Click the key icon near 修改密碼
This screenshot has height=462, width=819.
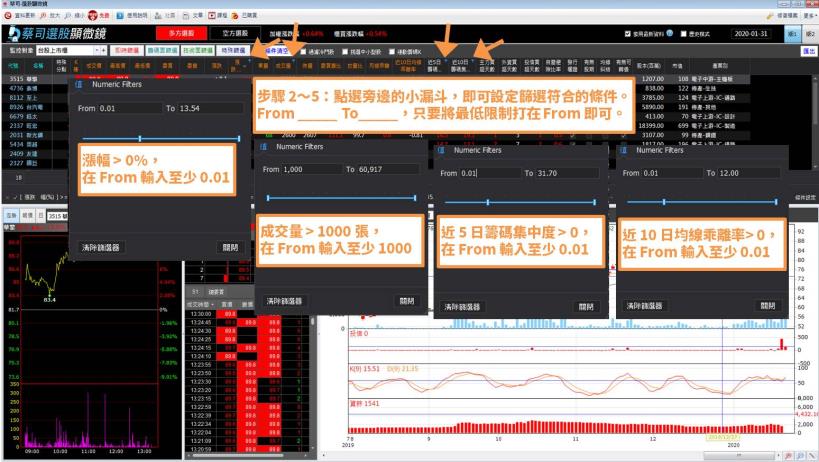click(769, 16)
